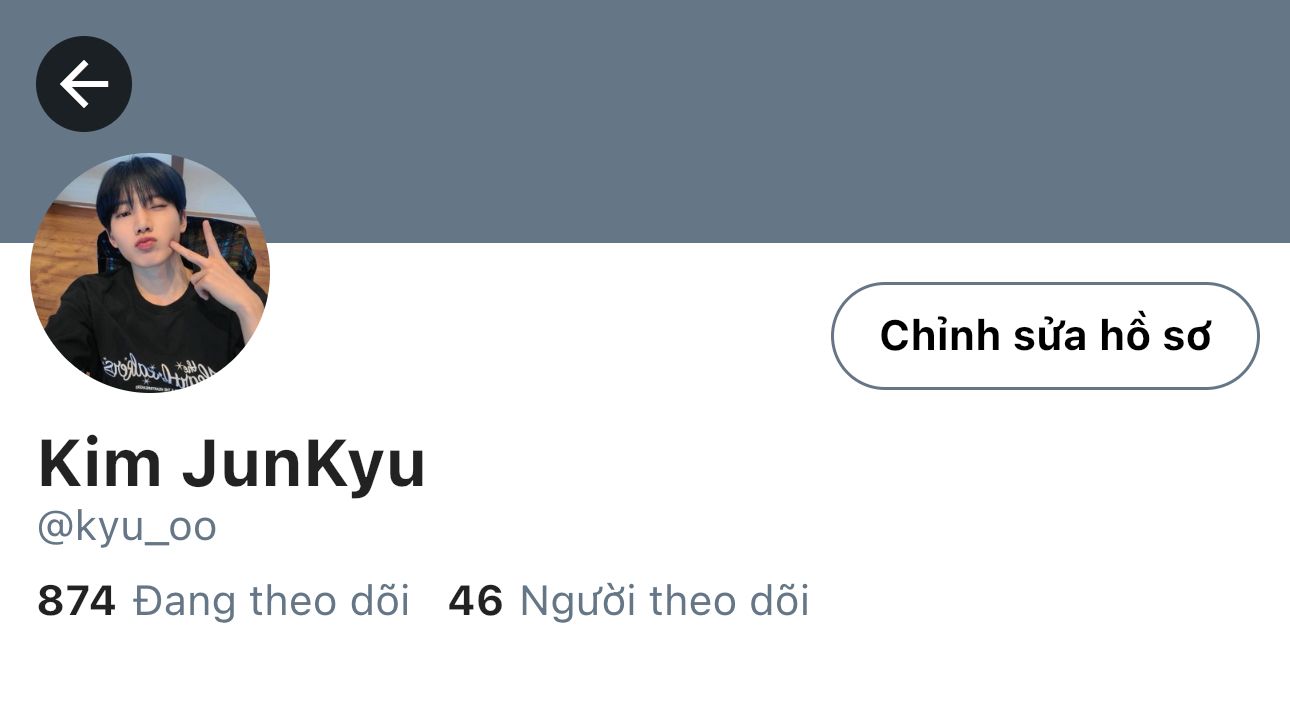Viewport: 1290px width, 713px height.
Task: Open the Kim JunKyu profile picture
Action: click(150, 273)
